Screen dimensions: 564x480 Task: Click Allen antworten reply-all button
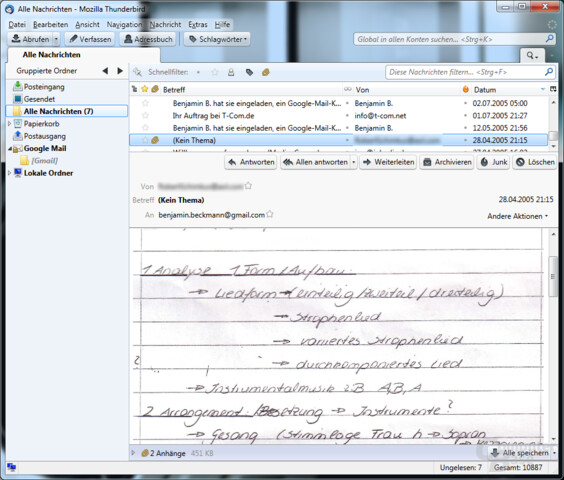point(315,162)
